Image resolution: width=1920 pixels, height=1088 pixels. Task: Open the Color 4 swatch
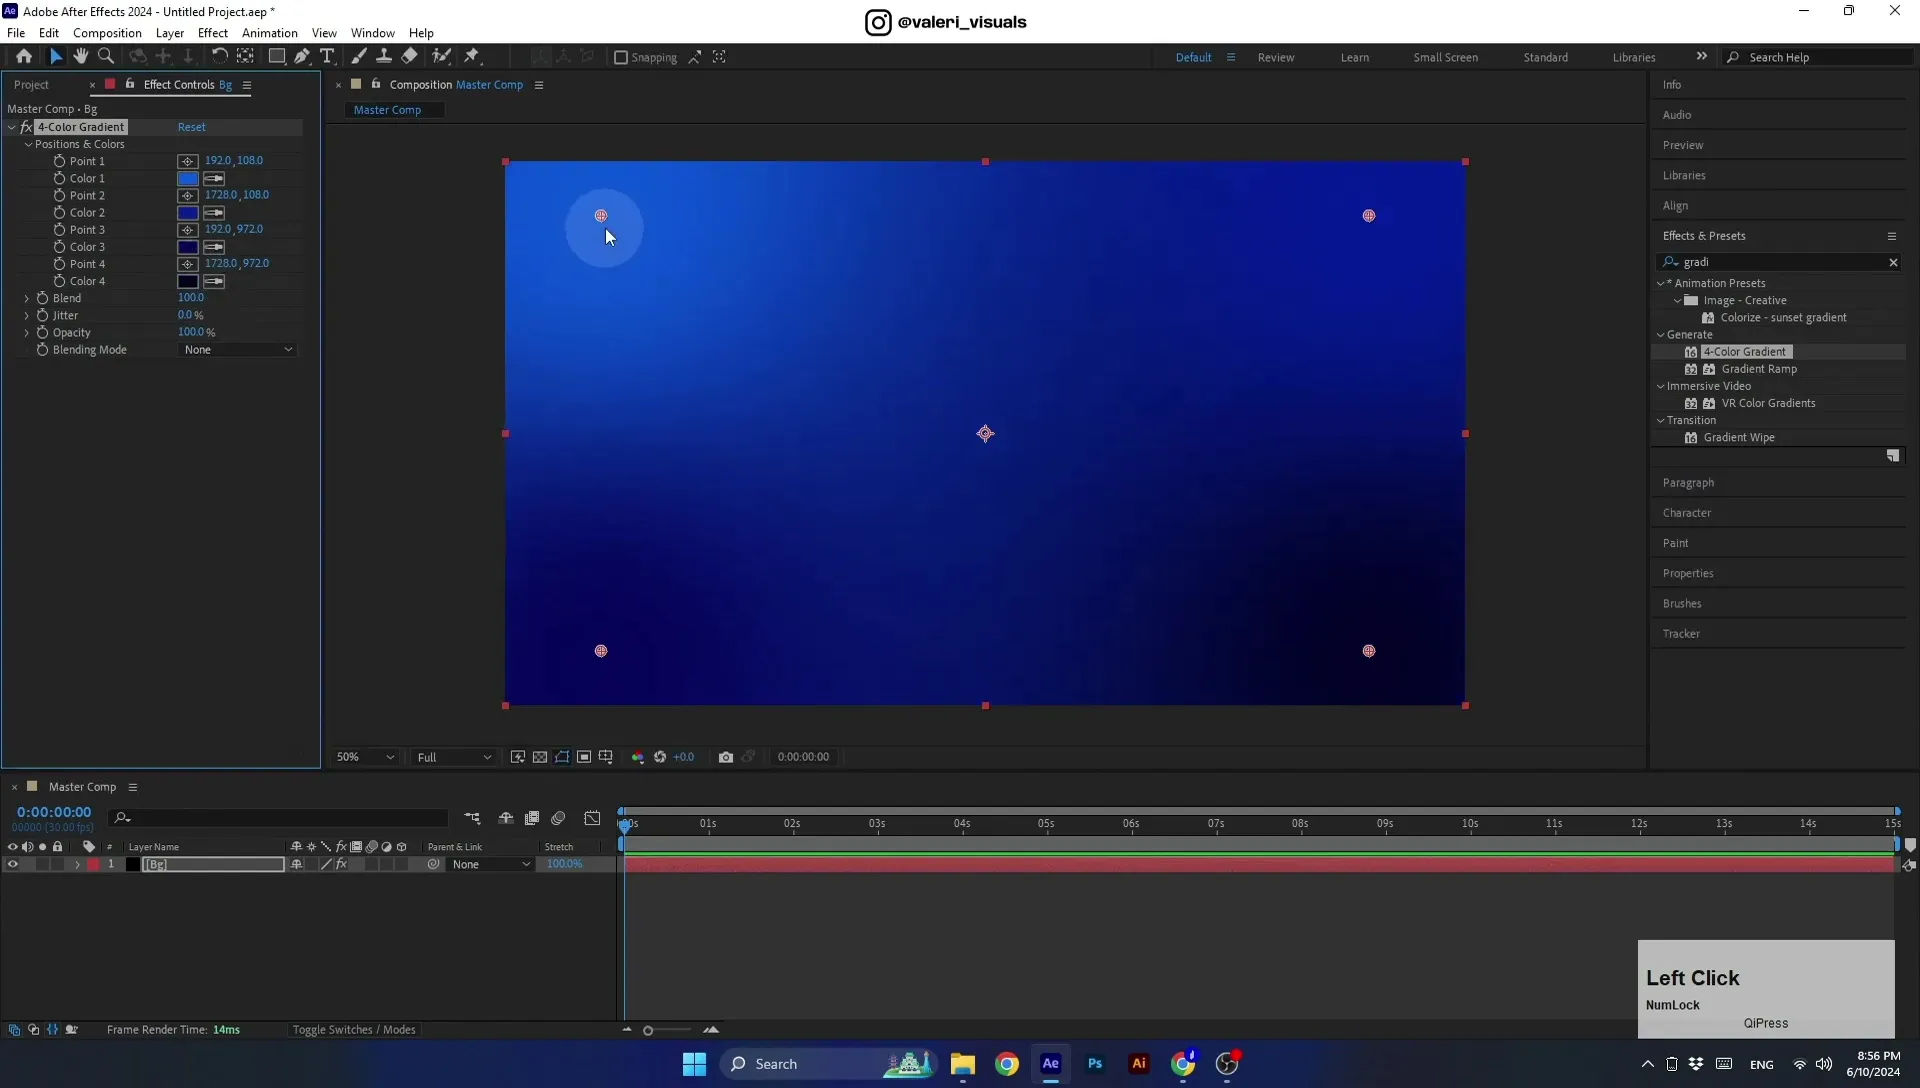(188, 281)
